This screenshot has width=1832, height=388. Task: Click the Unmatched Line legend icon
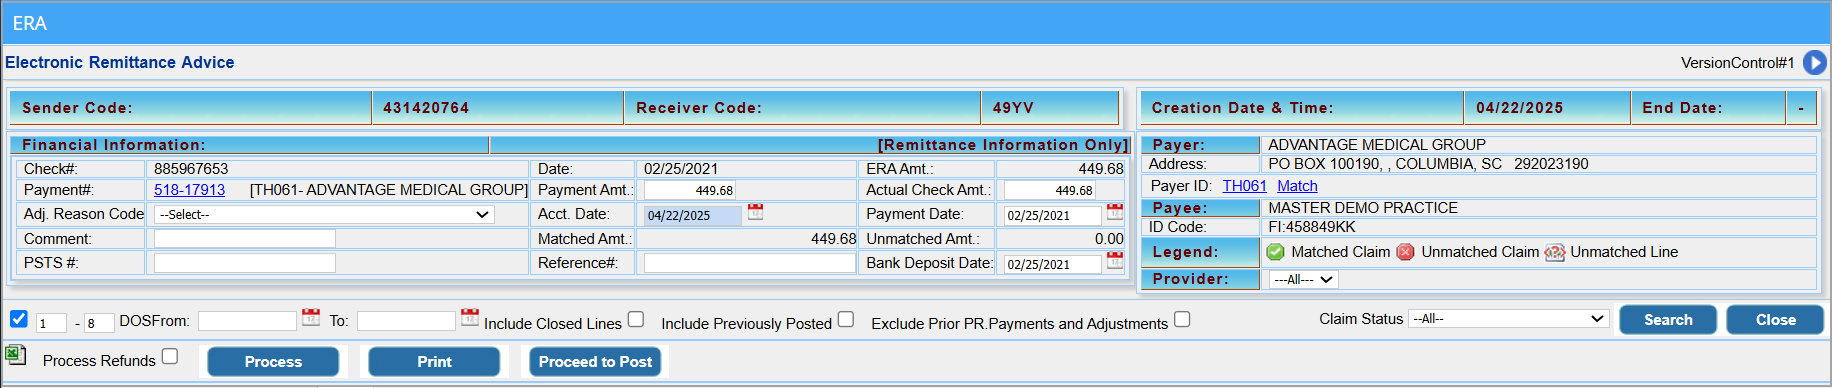(1555, 252)
